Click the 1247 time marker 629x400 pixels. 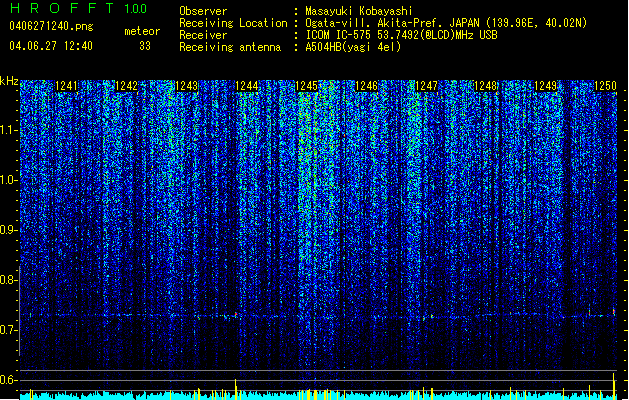(426, 86)
